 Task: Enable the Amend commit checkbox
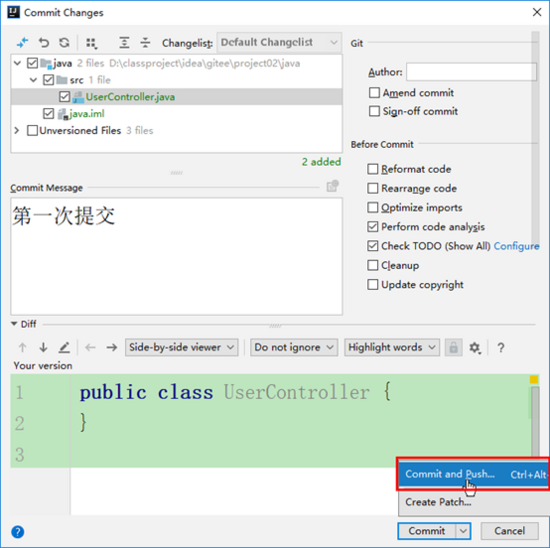374,93
